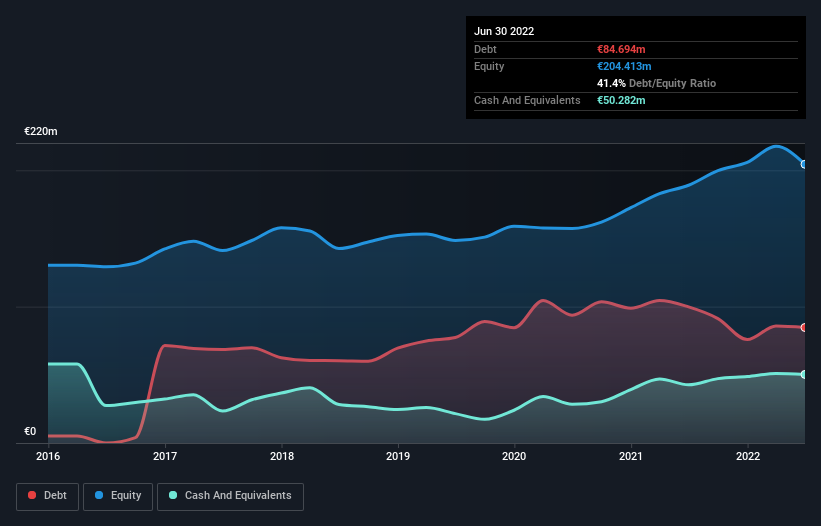
Task: Click the 2017 x-axis label
Action: pos(165,456)
